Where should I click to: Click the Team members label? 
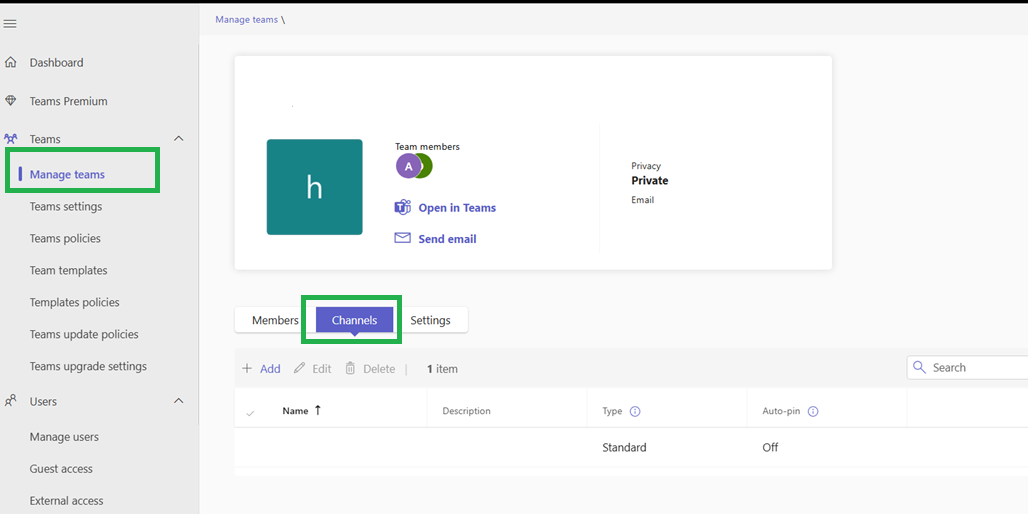click(427, 147)
